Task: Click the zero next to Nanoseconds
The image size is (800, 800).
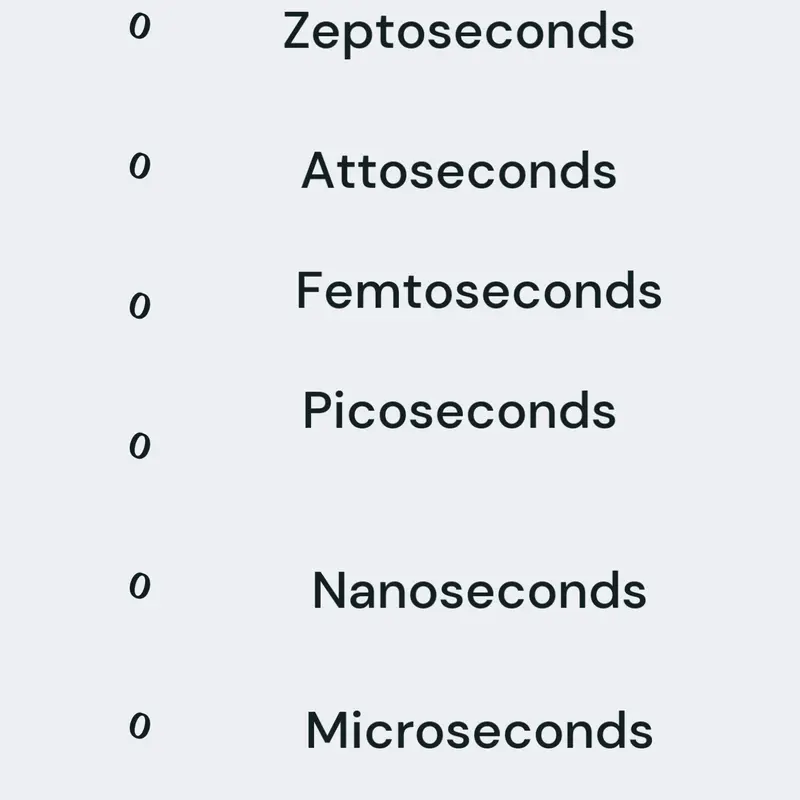Action: (x=140, y=585)
